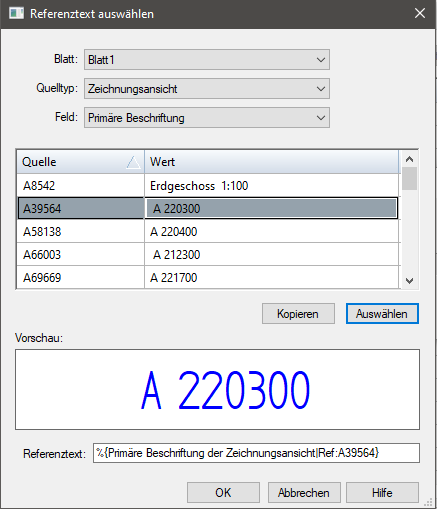This screenshot has width=437, height=509.
Task: Toggle the sort triangle in Quelle header
Action: (133, 162)
